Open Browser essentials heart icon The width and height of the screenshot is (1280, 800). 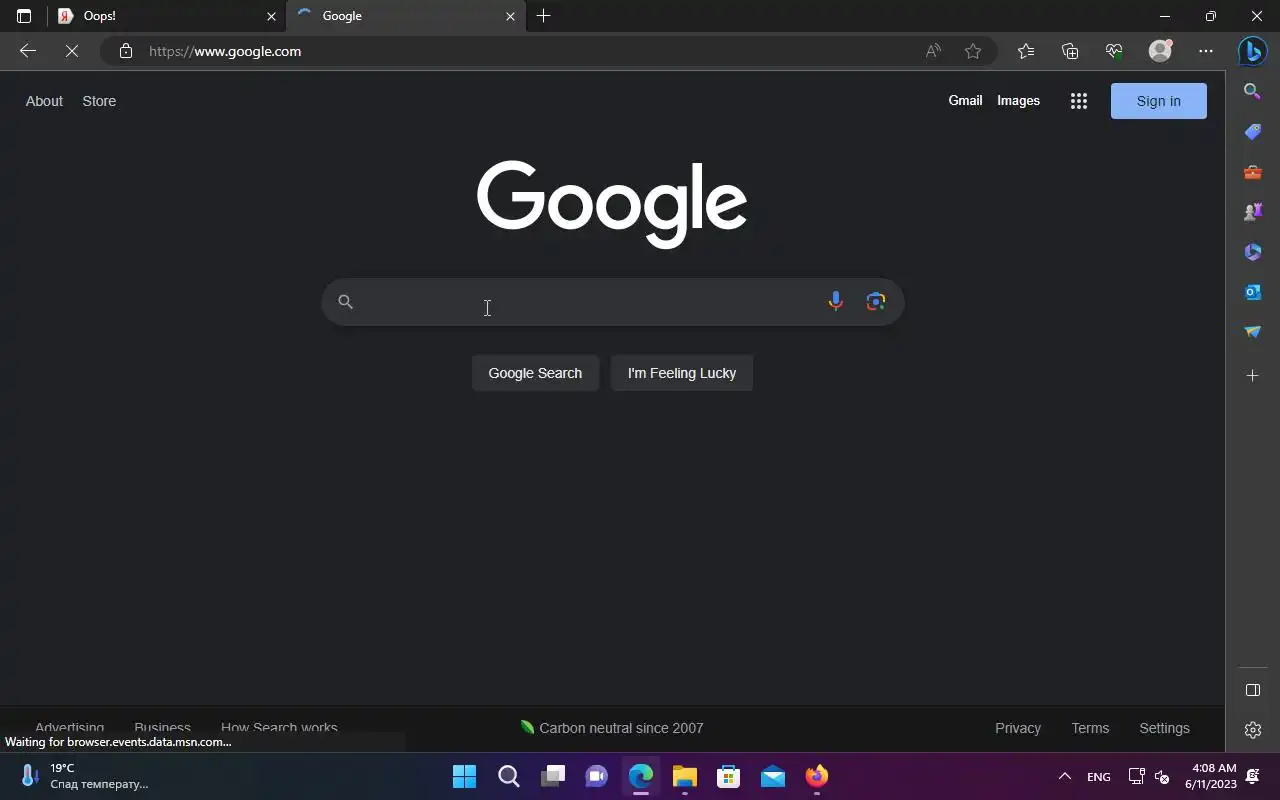tap(1114, 51)
